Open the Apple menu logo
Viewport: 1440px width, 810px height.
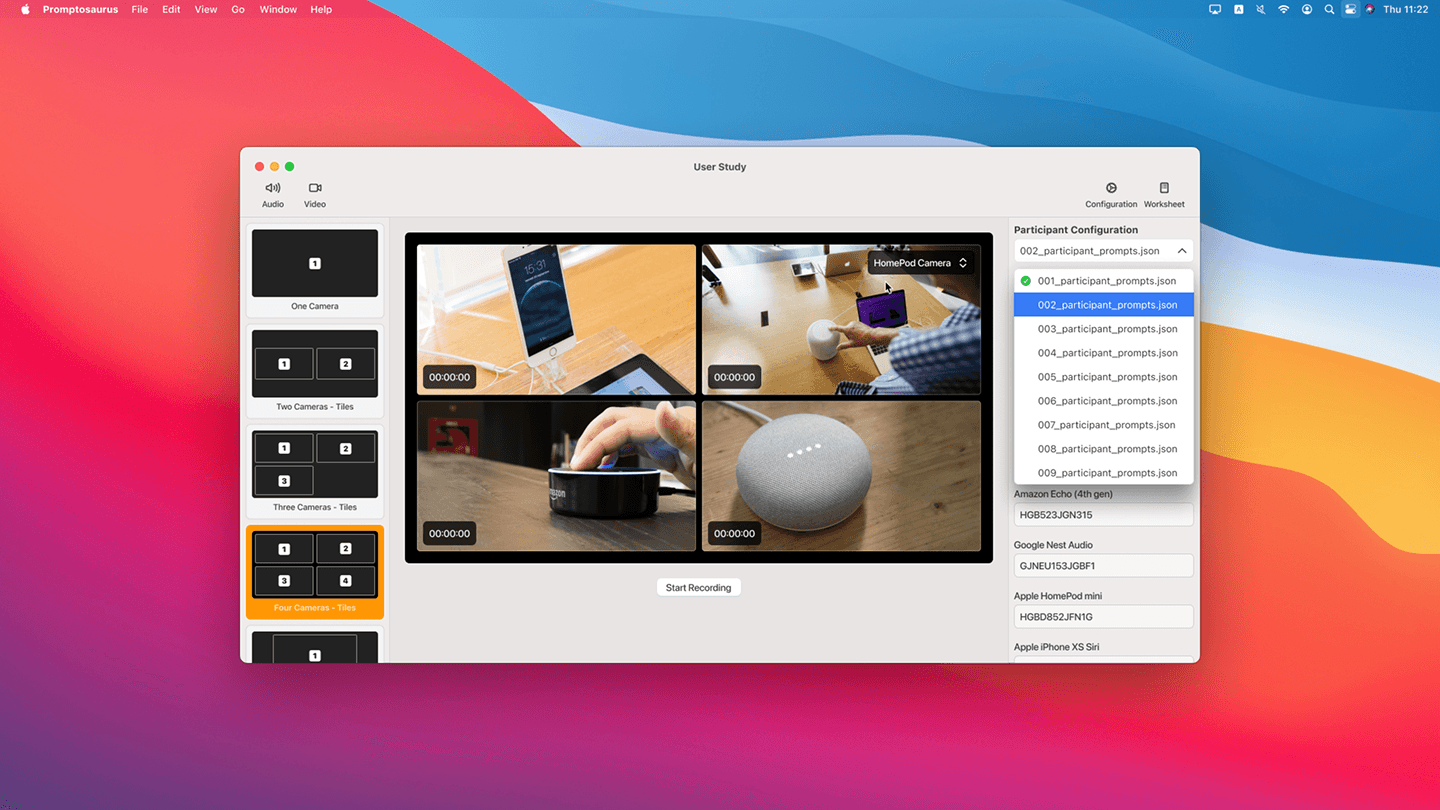pyautogui.click(x=25, y=9)
